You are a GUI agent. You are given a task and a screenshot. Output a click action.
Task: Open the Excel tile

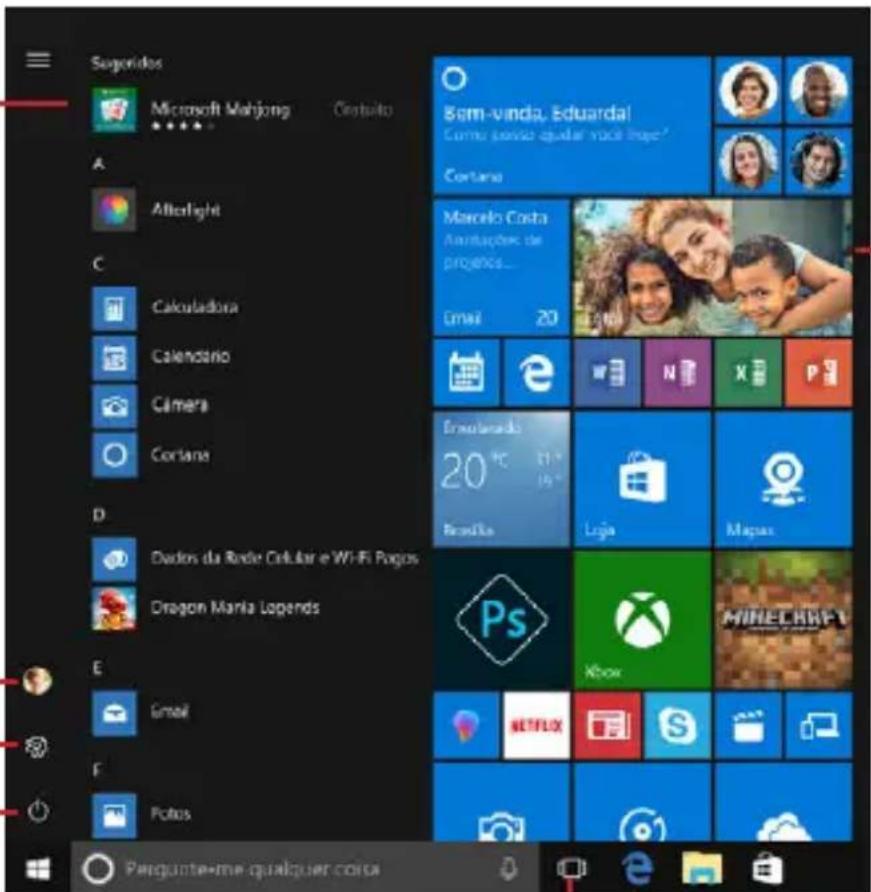pos(747,371)
